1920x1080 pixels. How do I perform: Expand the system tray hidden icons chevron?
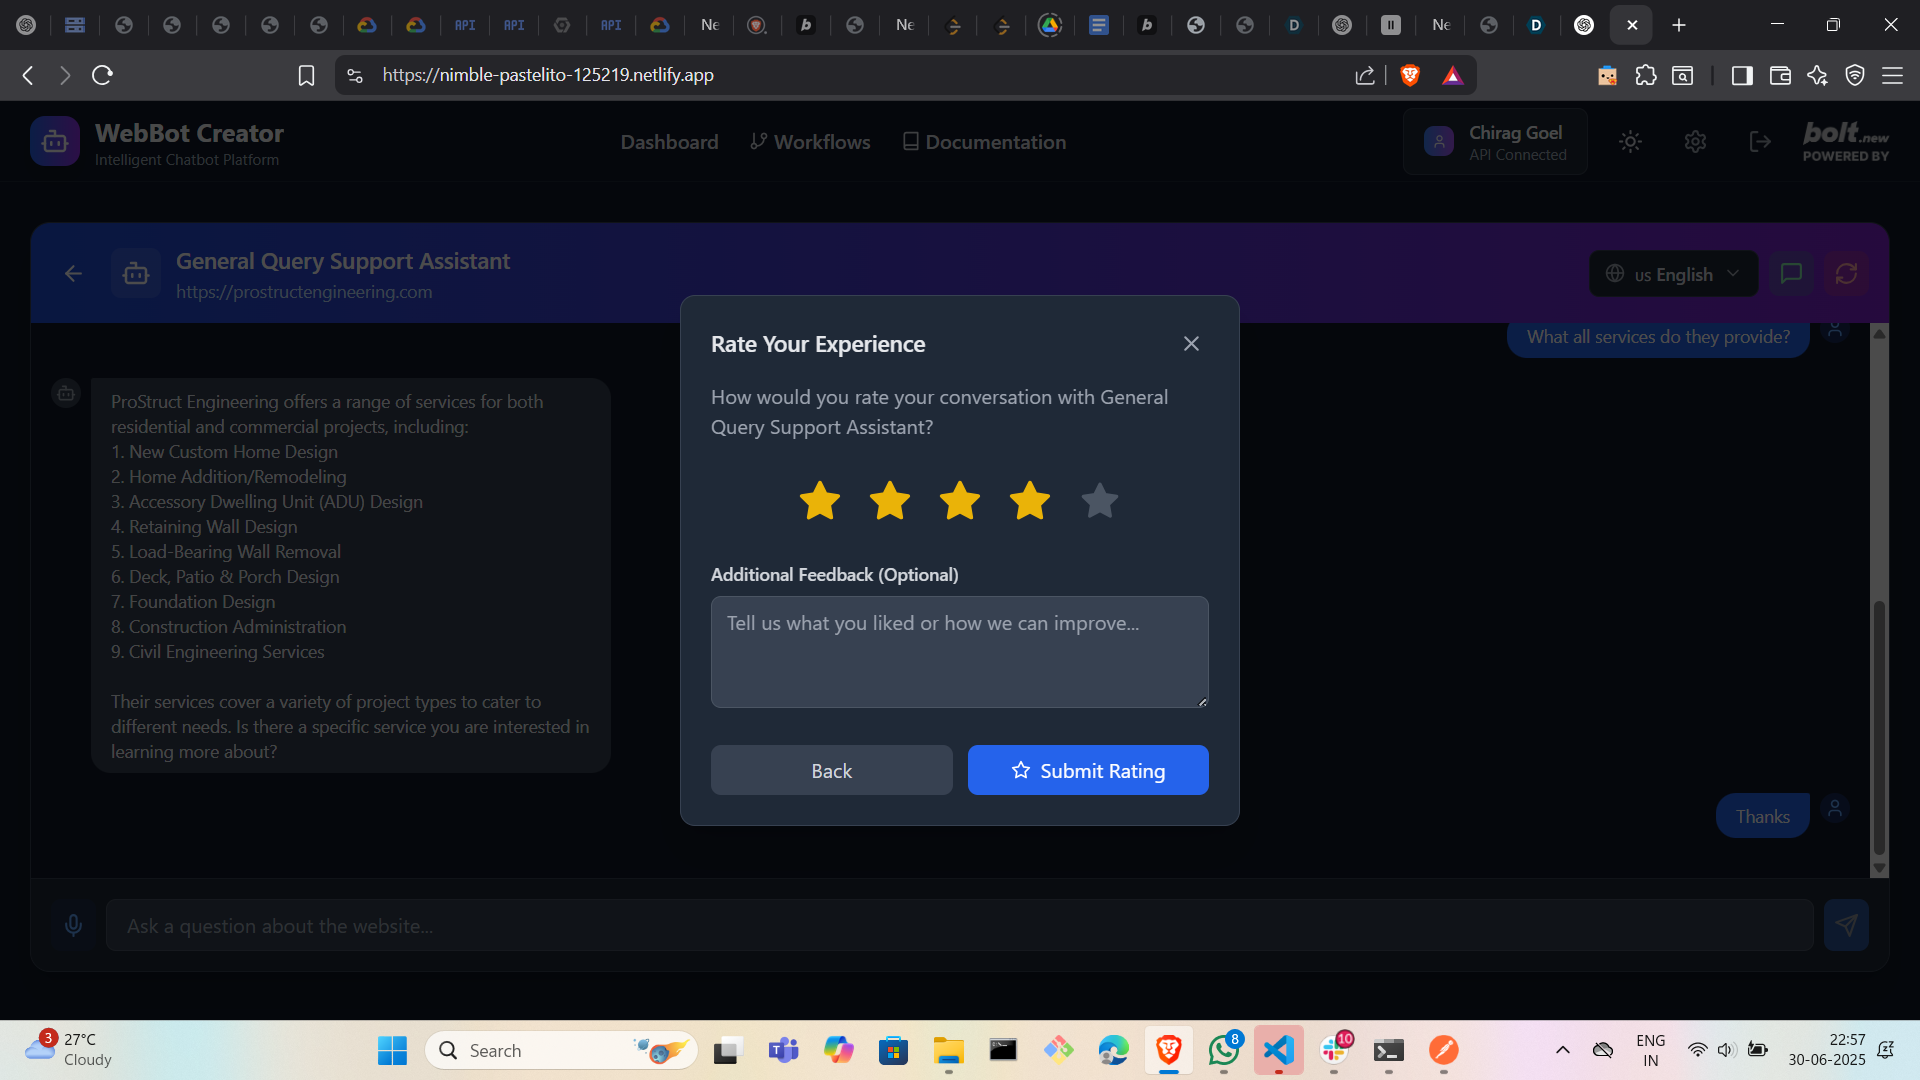pyautogui.click(x=1562, y=1050)
